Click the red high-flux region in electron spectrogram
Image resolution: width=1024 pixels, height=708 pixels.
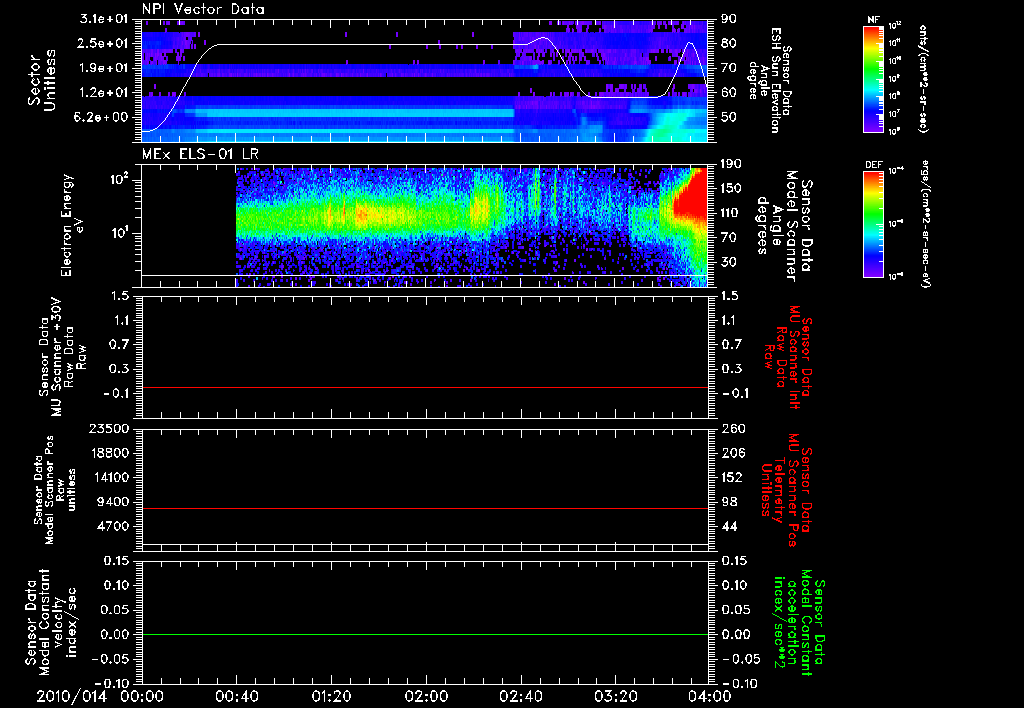click(692, 202)
